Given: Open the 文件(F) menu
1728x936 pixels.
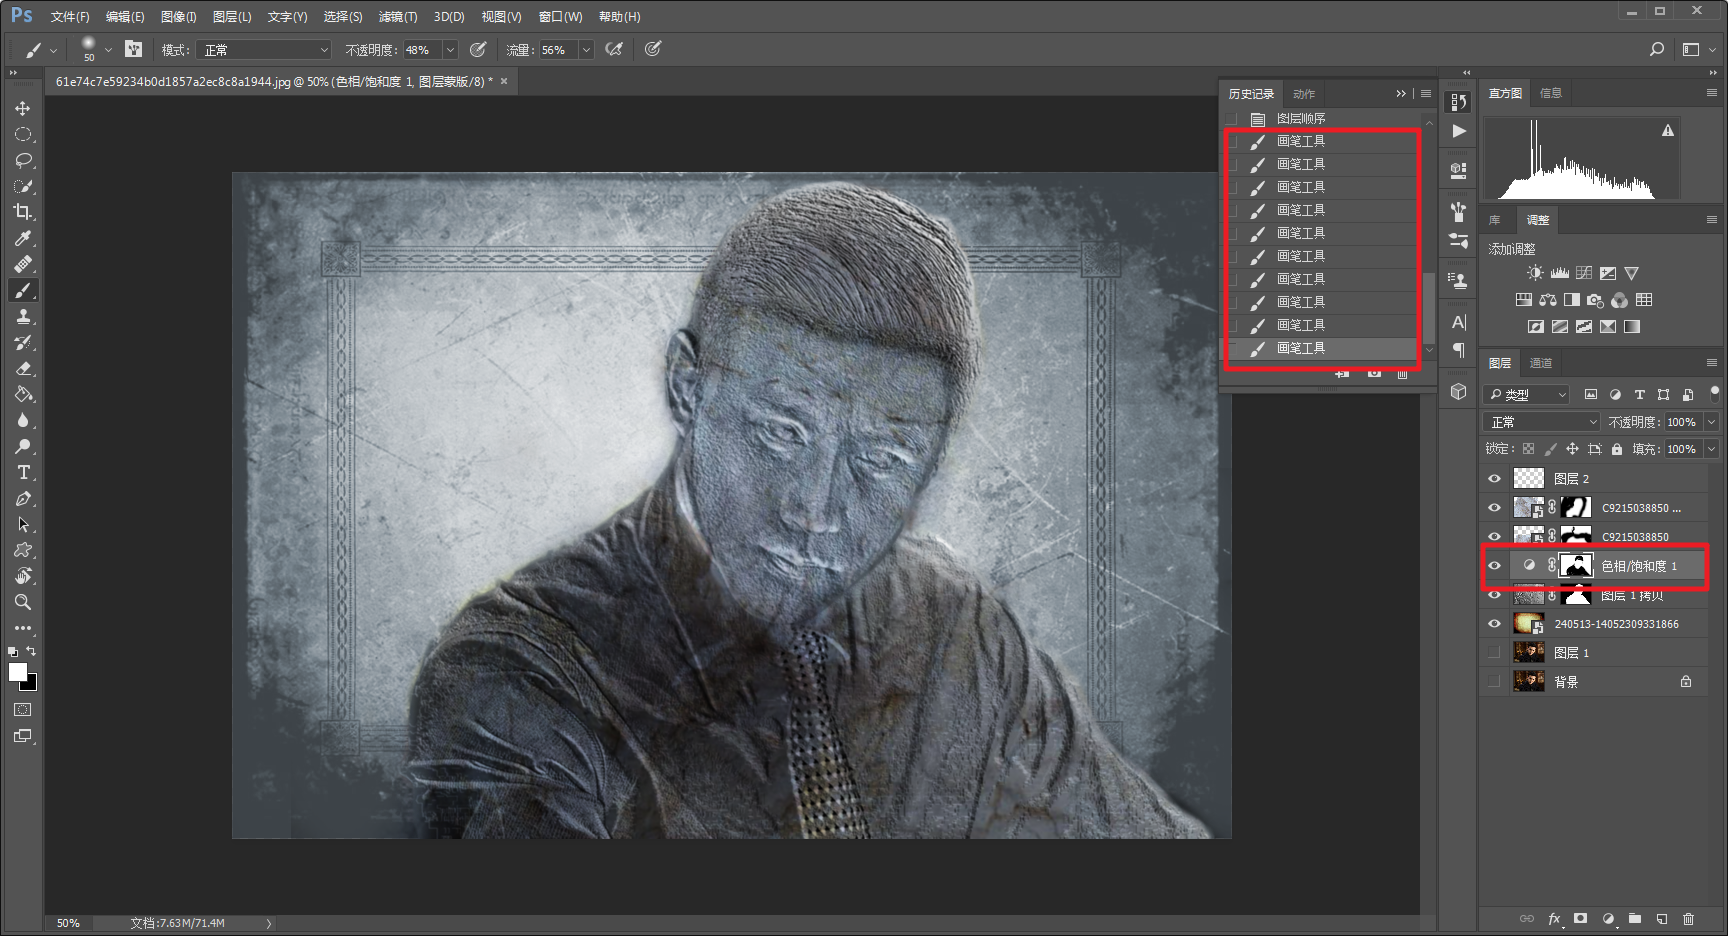Looking at the screenshot, I should click(x=70, y=17).
